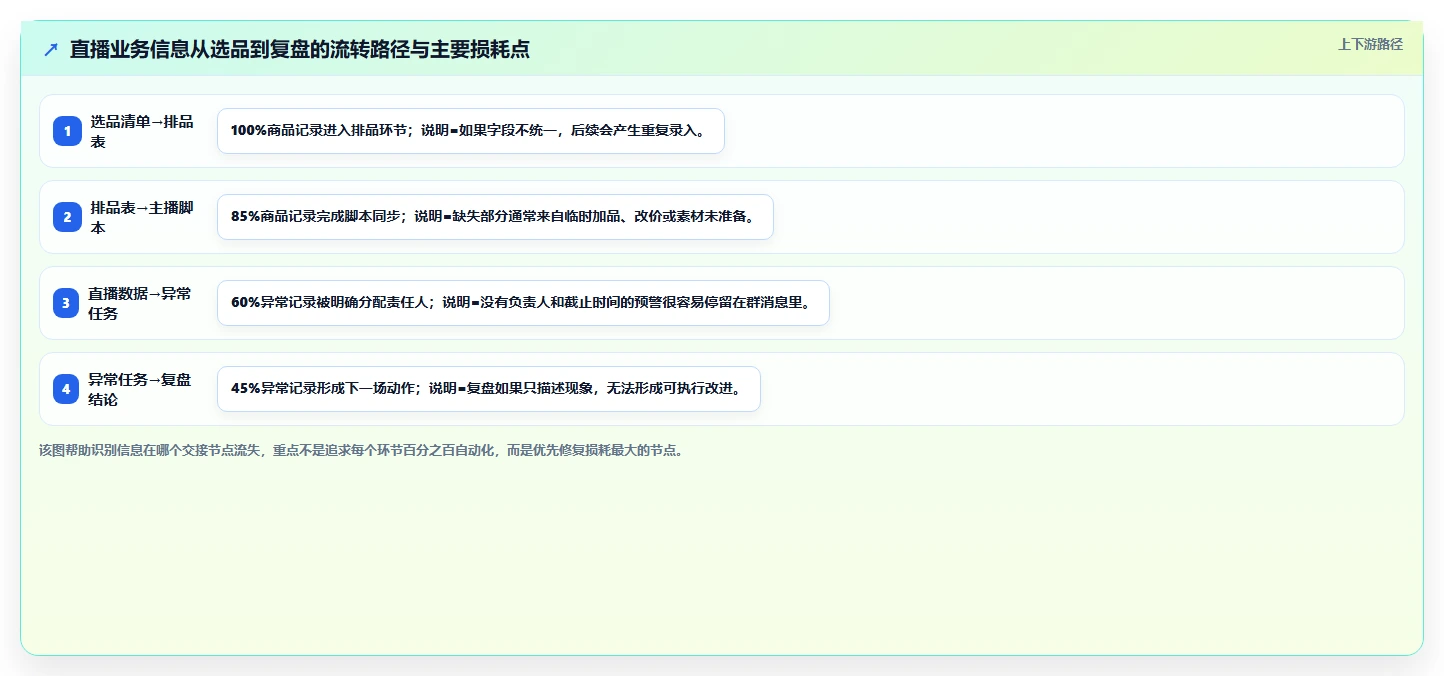Open the 60%异常记录被明确分配责任人 description box
1444x676 pixels.
coord(523,303)
